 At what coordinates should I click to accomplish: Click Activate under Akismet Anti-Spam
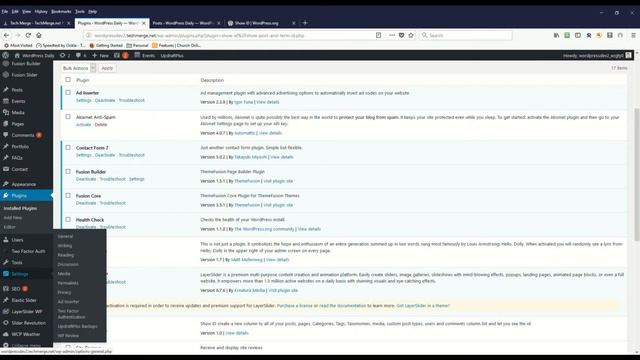pyautogui.click(x=83, y=124)
